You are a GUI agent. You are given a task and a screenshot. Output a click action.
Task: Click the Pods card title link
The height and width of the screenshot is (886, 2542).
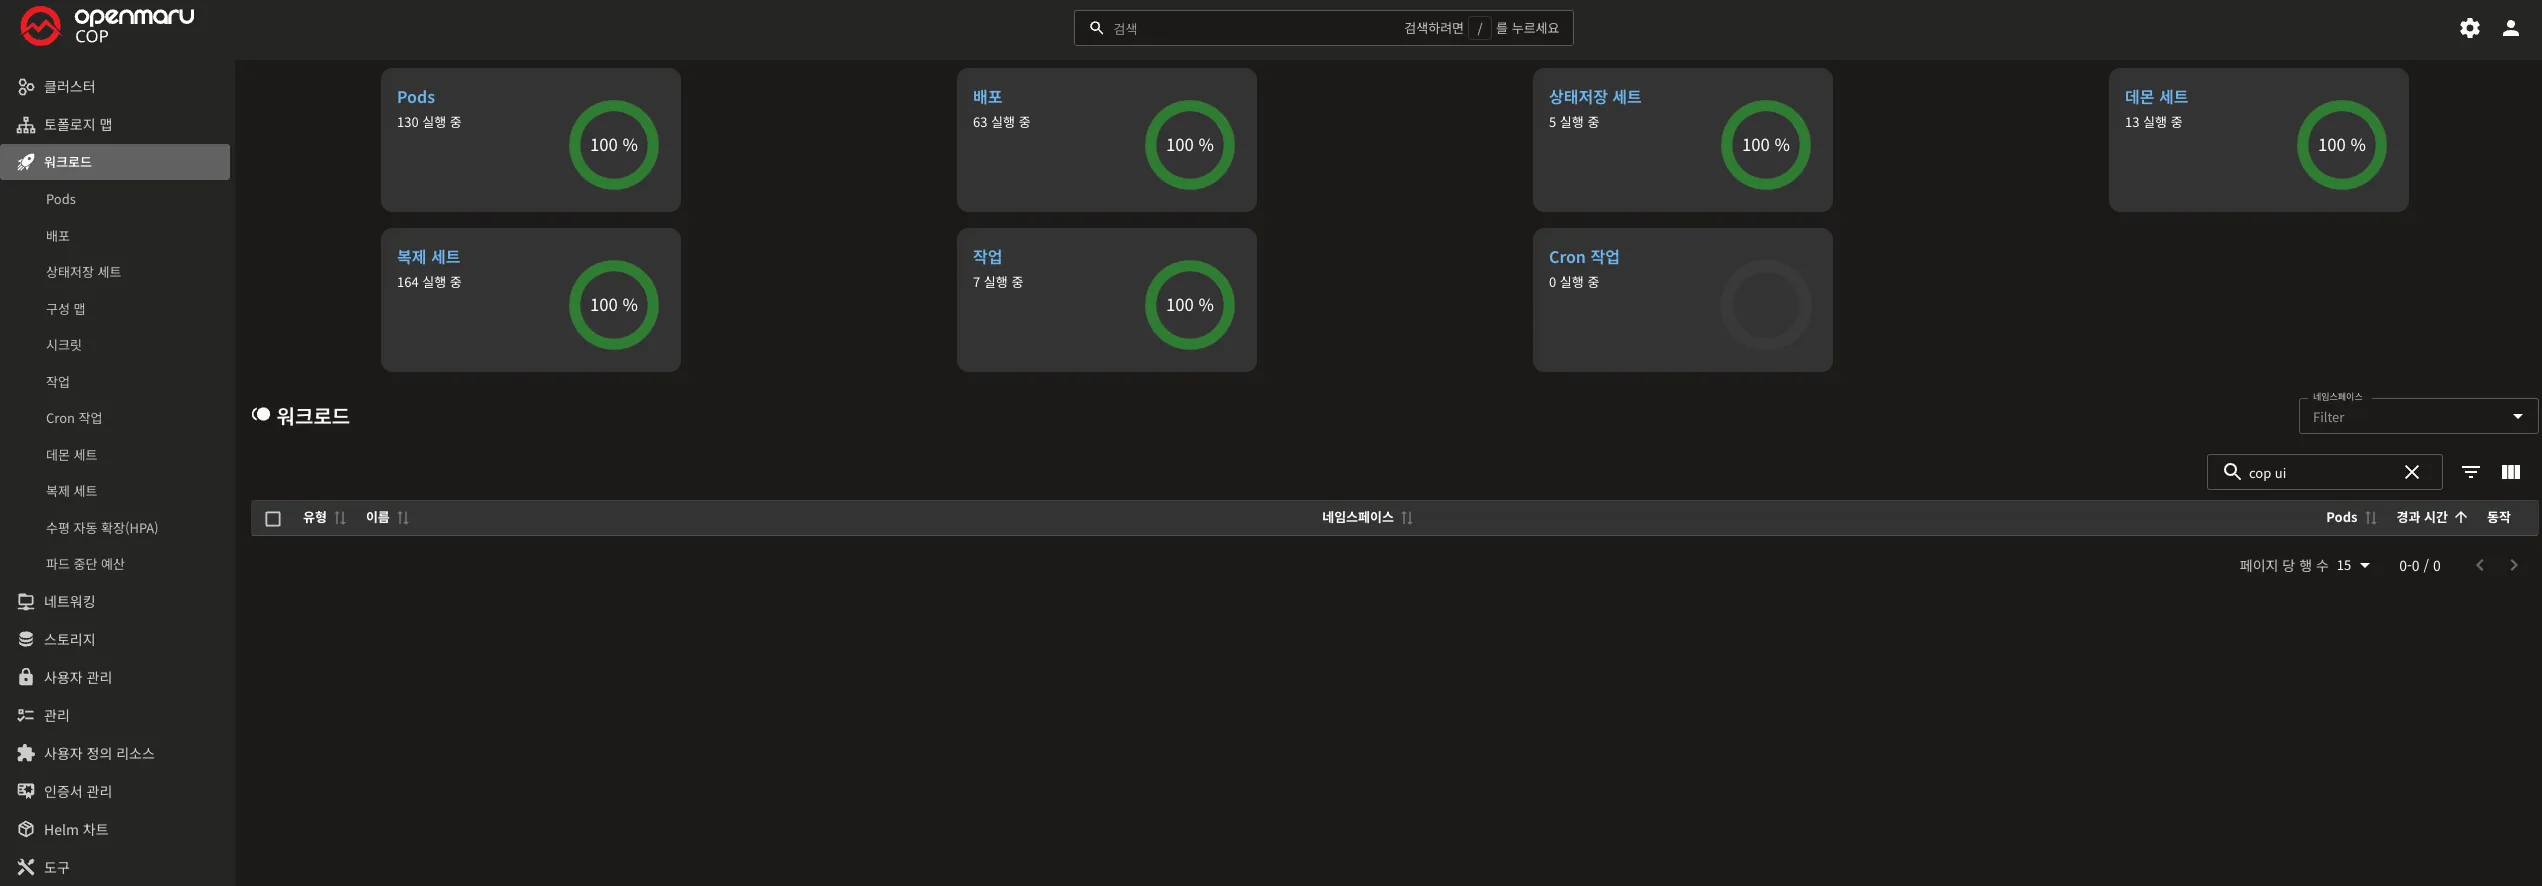pos(416,97)
